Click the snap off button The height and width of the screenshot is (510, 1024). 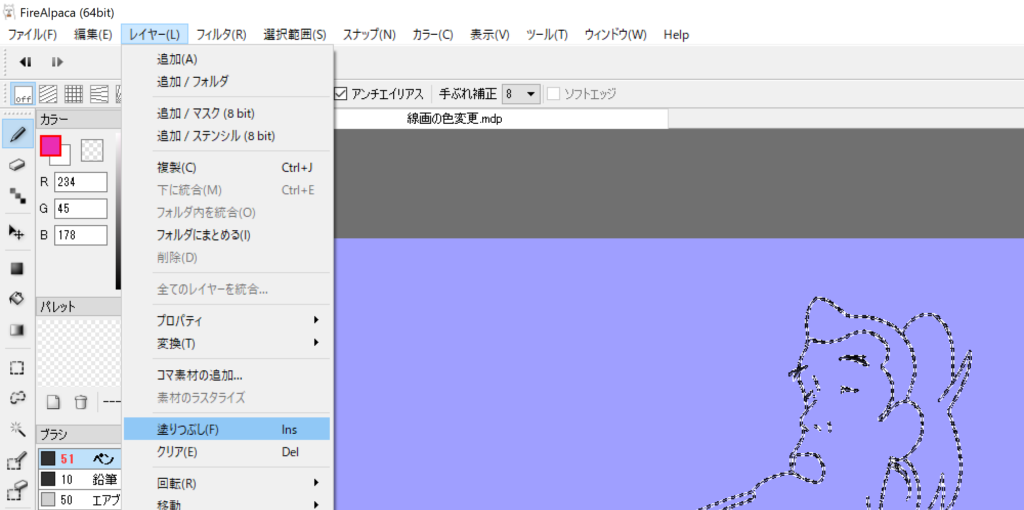[x=23, y=94]
